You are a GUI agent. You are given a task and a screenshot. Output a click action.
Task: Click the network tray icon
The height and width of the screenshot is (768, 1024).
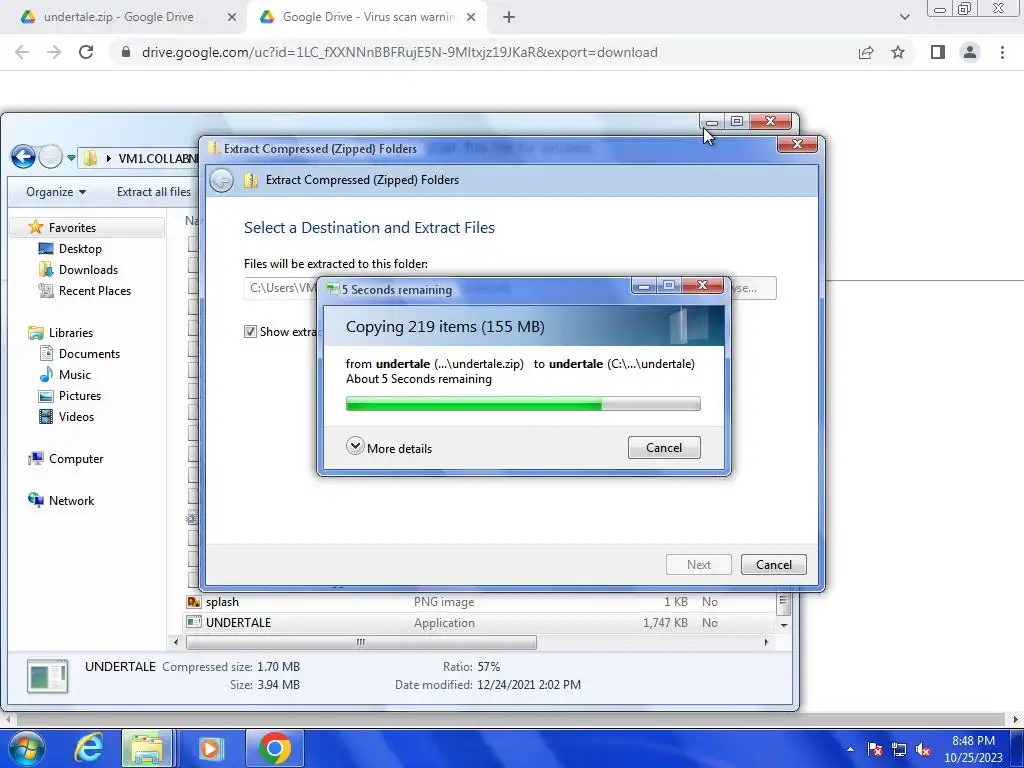tap(899, 749)
